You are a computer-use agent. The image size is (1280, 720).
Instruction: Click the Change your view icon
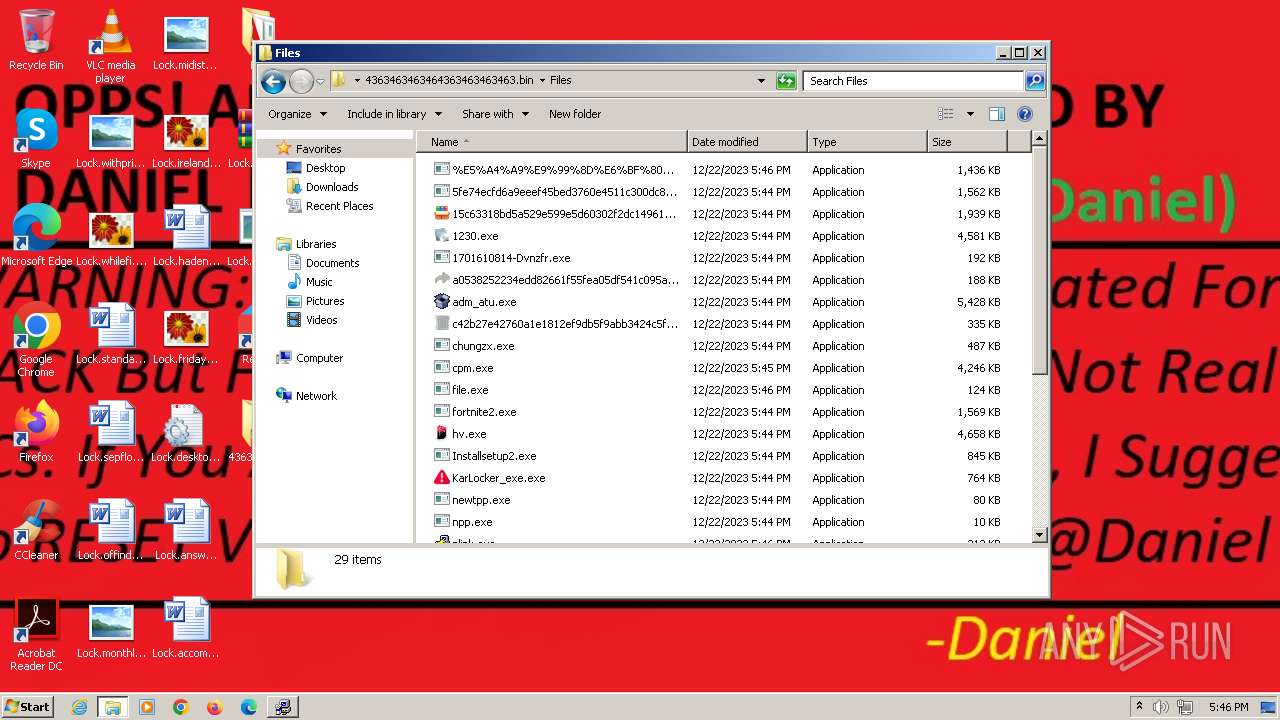click(946, 114)
